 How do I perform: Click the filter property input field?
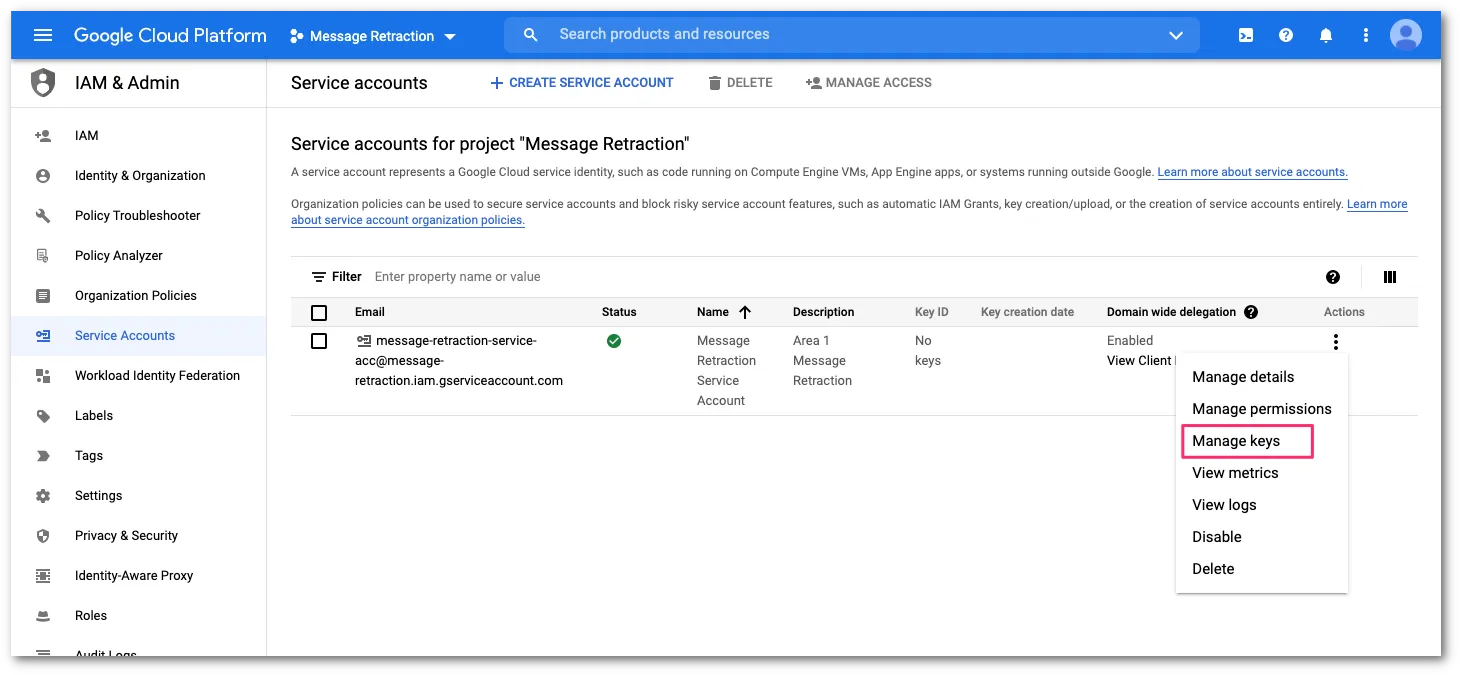click(x=500, y=276)
